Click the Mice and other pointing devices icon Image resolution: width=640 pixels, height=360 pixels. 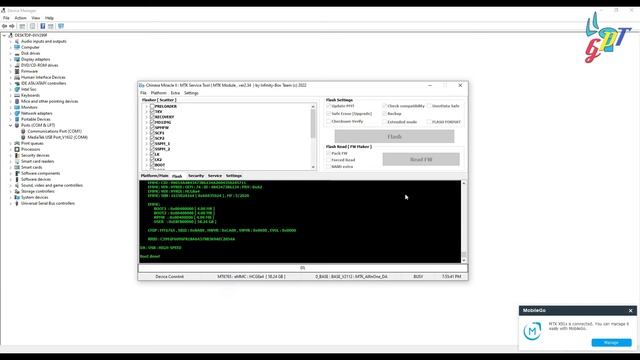pos(17,101)
